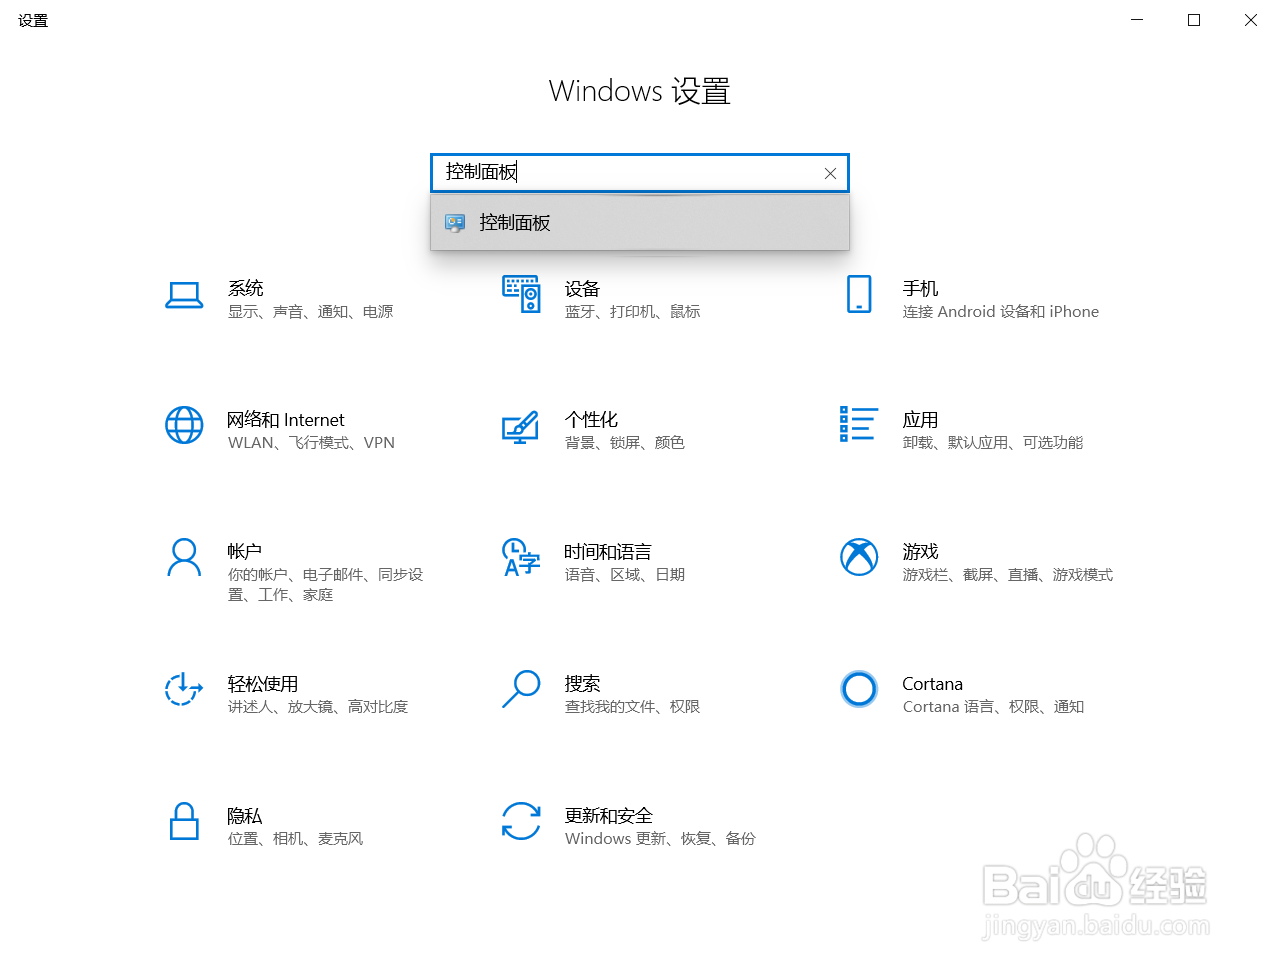The width and height of the screenshot is (1280, 970).
Task: Open the 系统 laptop icon
Action: tap(184, 295)
